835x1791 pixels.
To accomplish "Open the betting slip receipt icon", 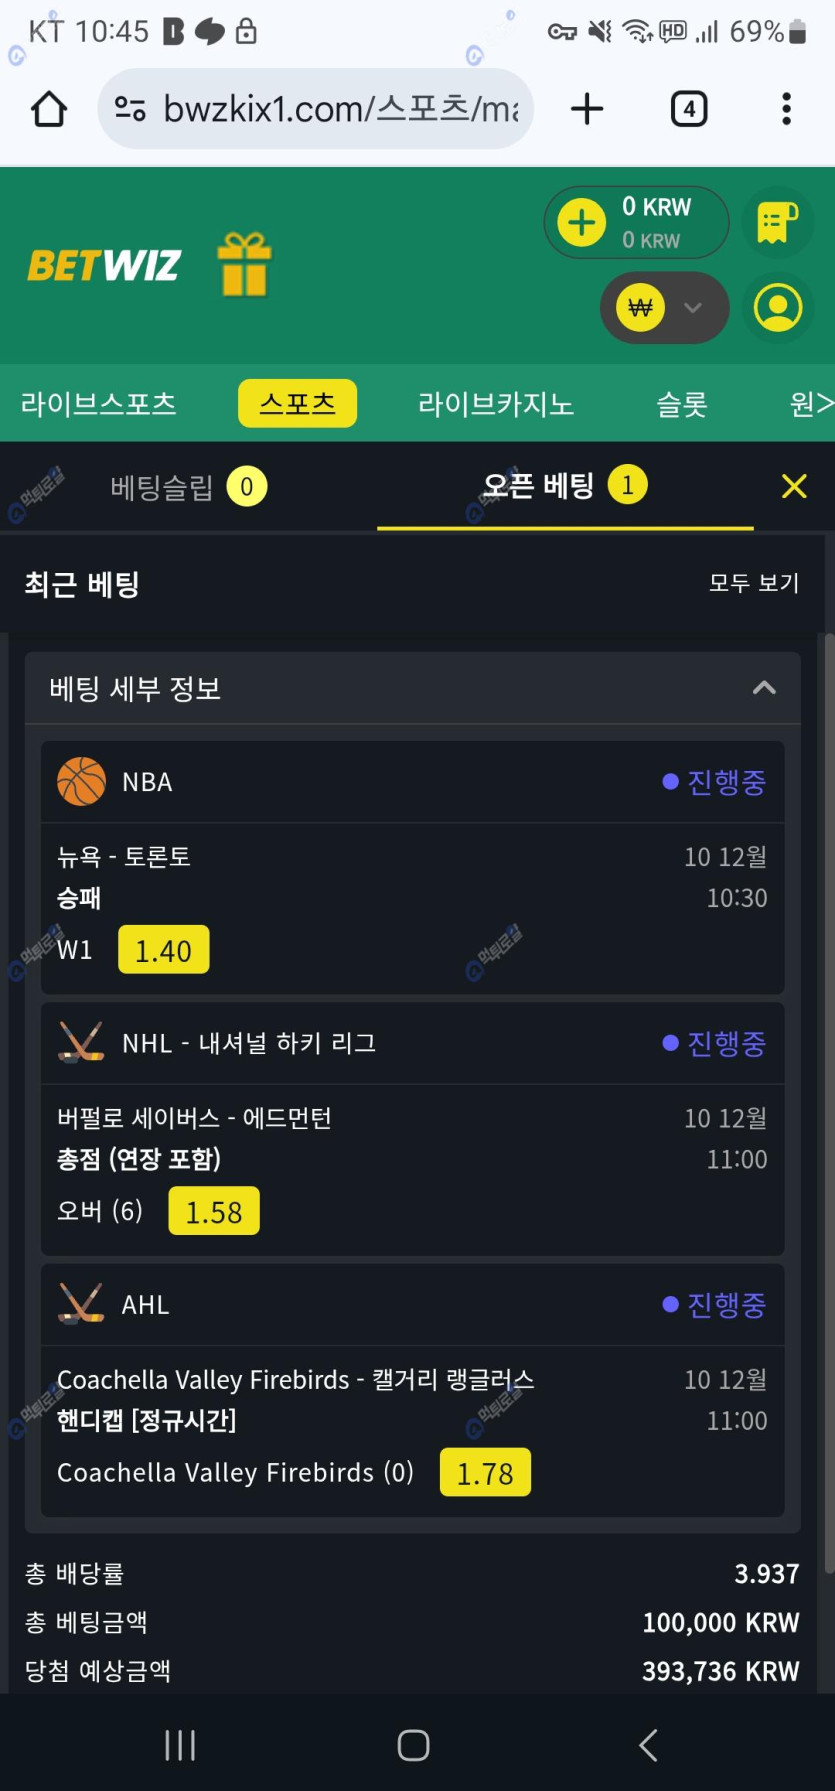I will point(778,222).
